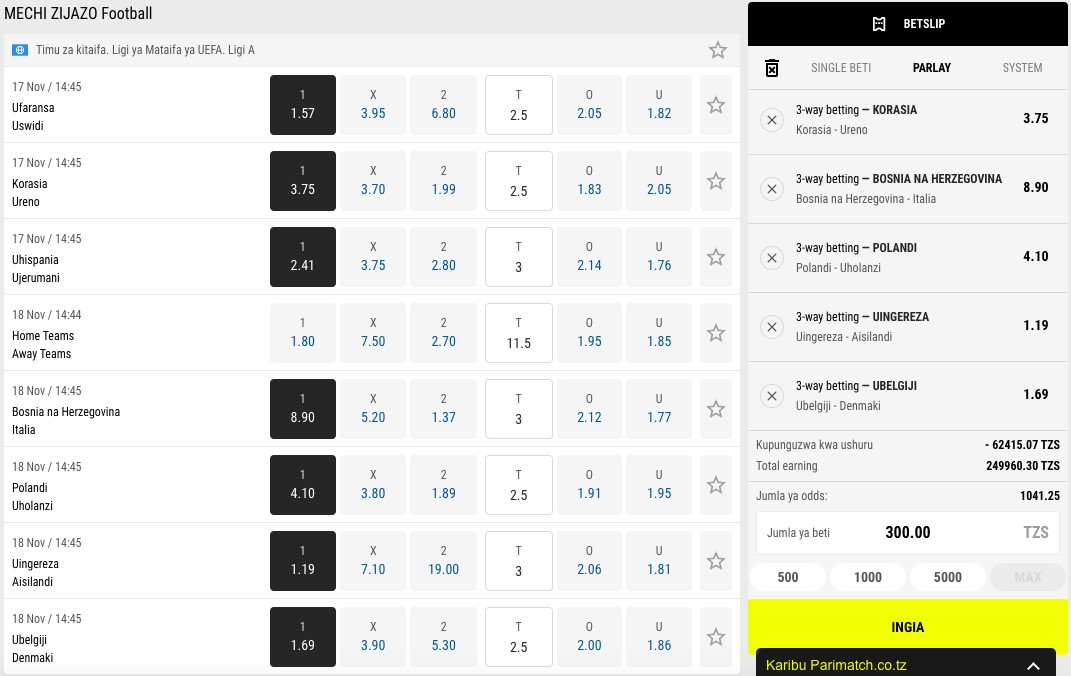1071x676 pixels.
Task: Star the Bosnia na Herzegovina vs Italia match
Action: [x=715, y=409]
